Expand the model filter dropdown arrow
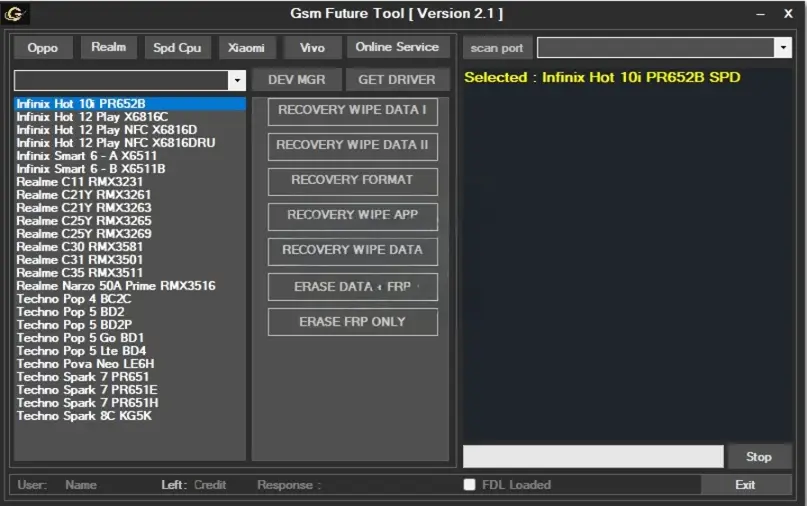This screenshot has width=807, height=506. coord(237,80)
